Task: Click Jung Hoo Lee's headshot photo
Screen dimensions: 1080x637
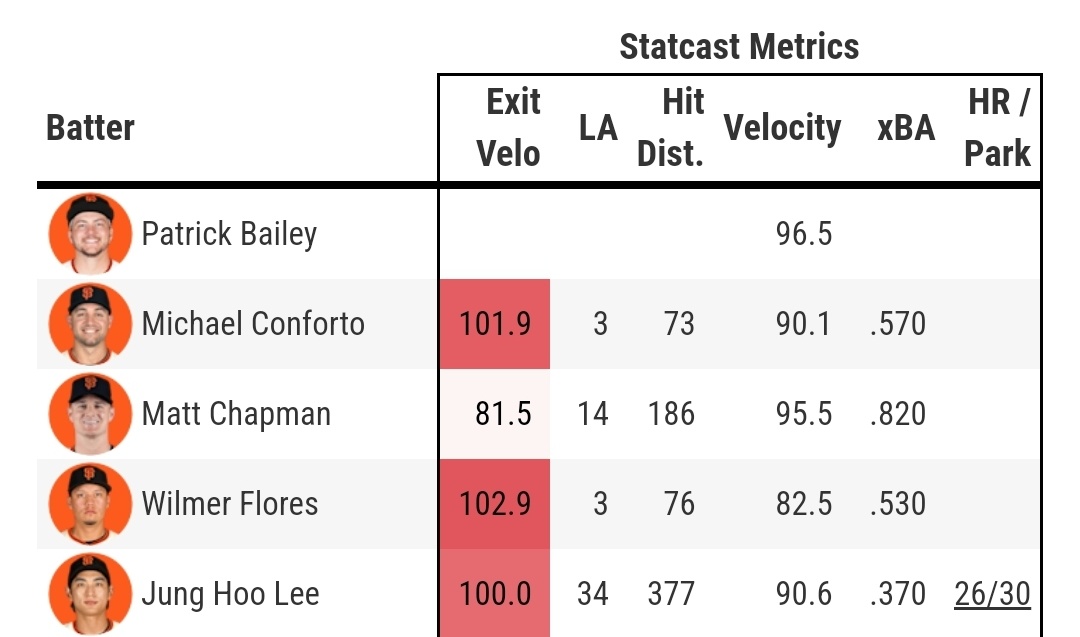Action: click(x=90, y=594)
